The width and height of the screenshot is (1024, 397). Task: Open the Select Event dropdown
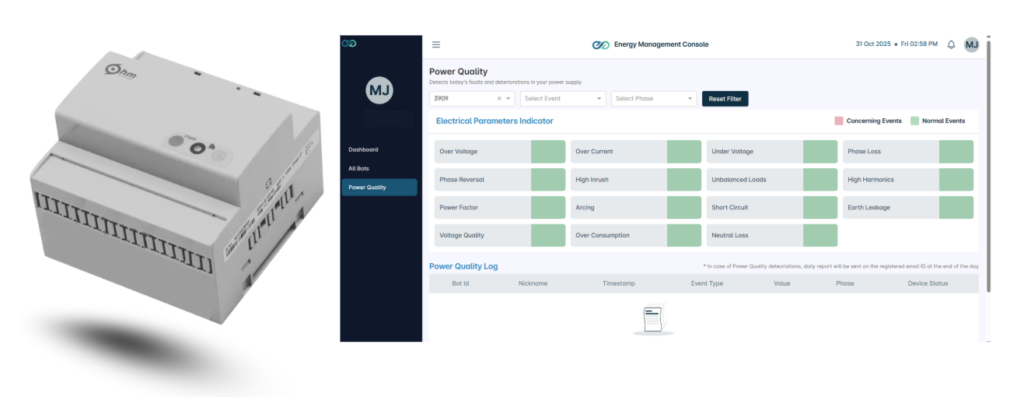click(563, 99)
